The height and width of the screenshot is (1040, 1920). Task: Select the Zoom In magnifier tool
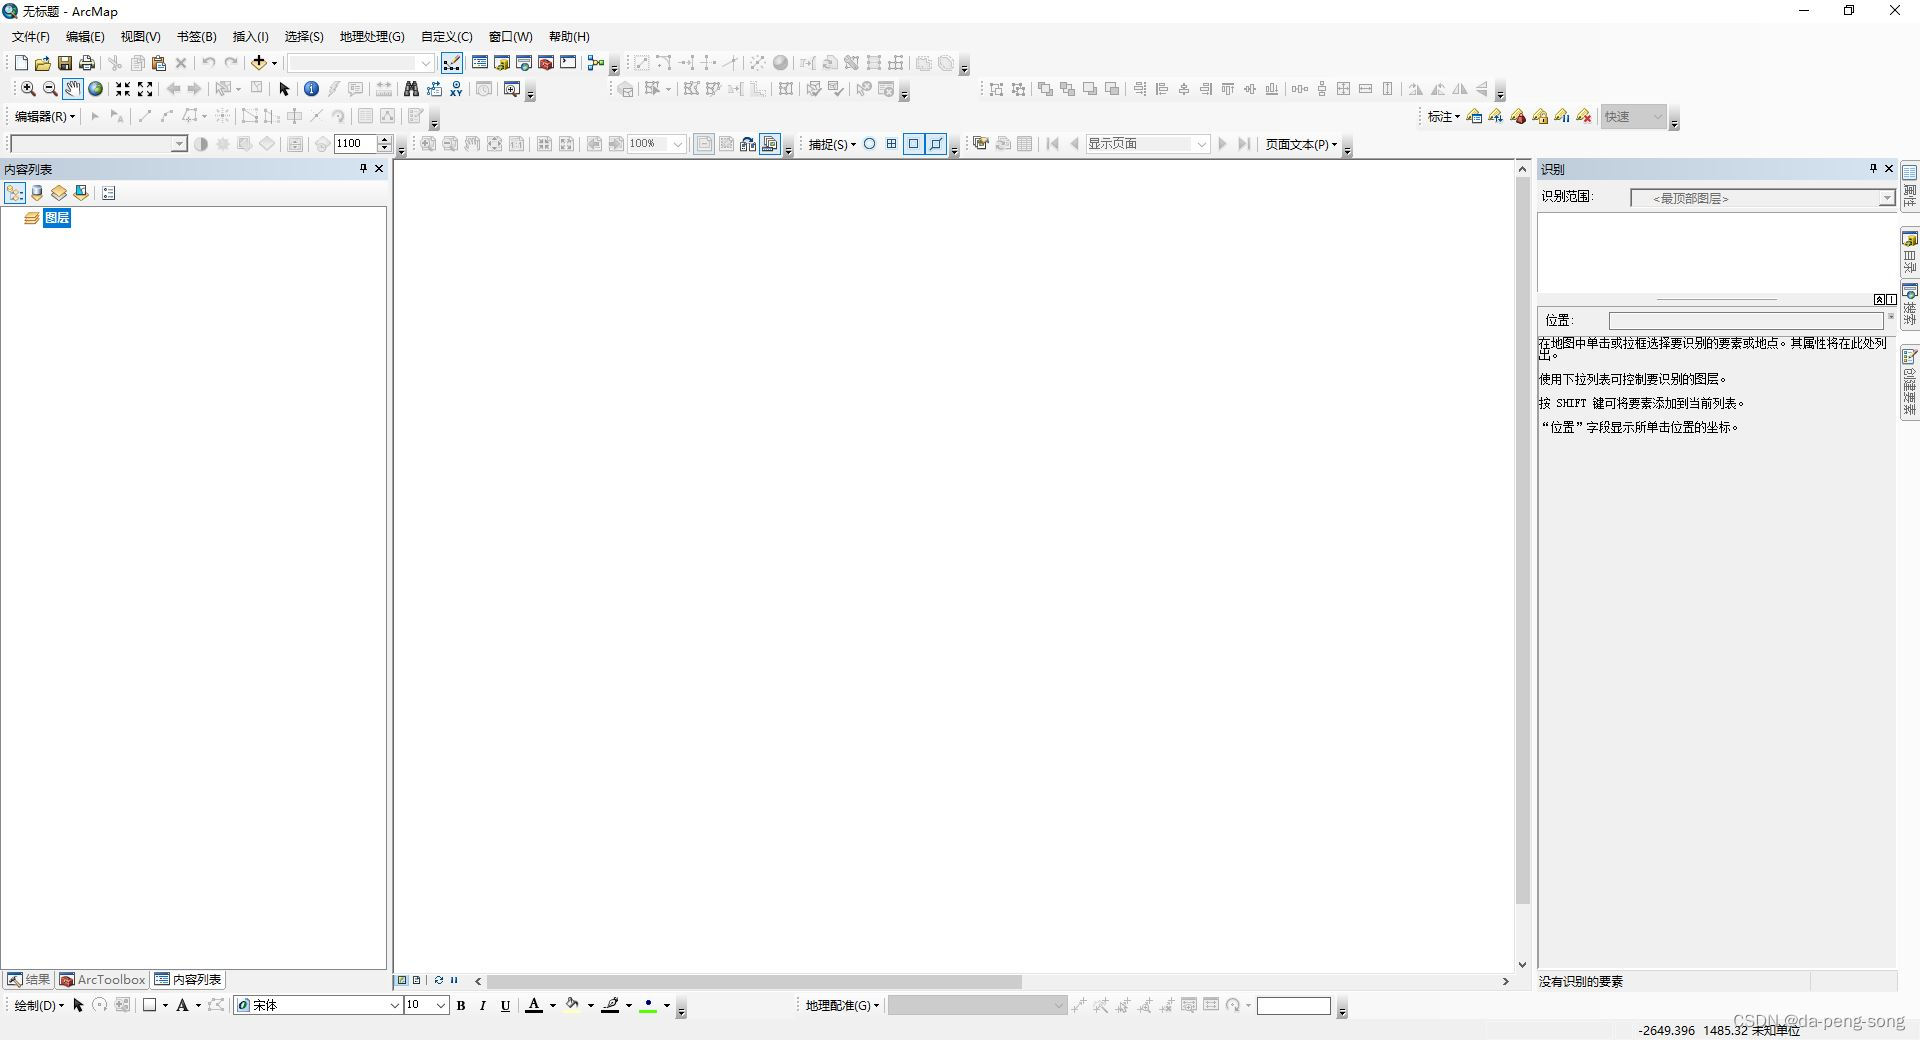tap(28, 89)
